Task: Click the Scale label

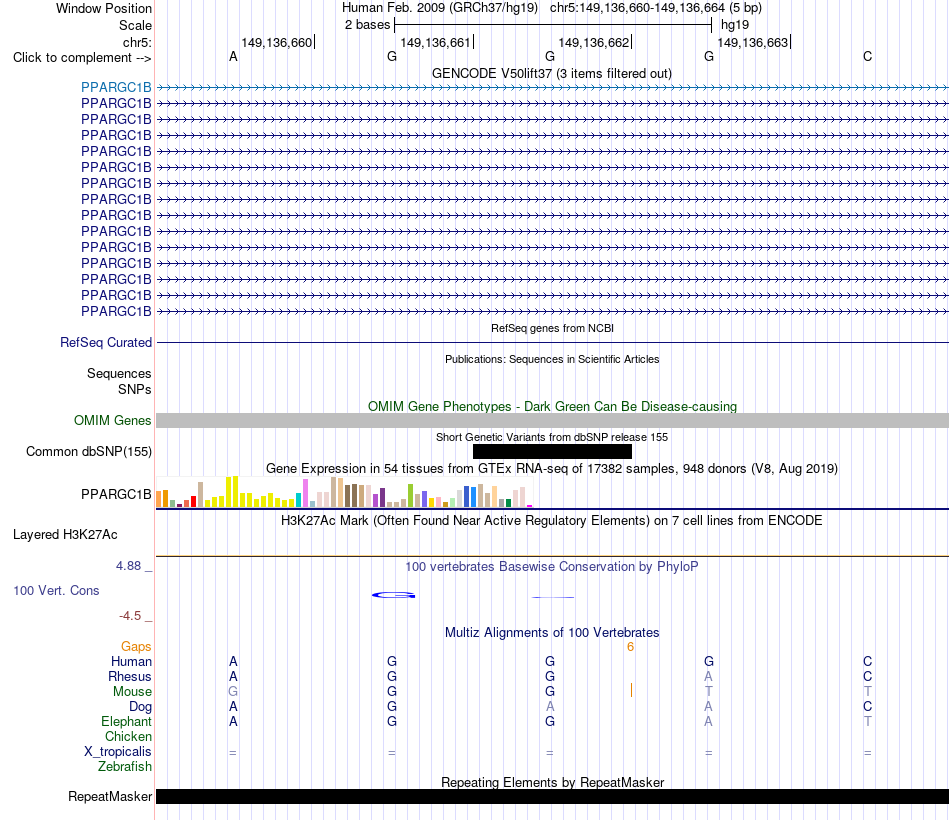Action: coord(135,25)
